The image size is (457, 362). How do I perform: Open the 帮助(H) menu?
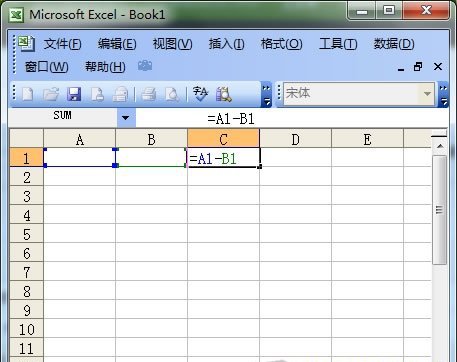click(105, 67)
